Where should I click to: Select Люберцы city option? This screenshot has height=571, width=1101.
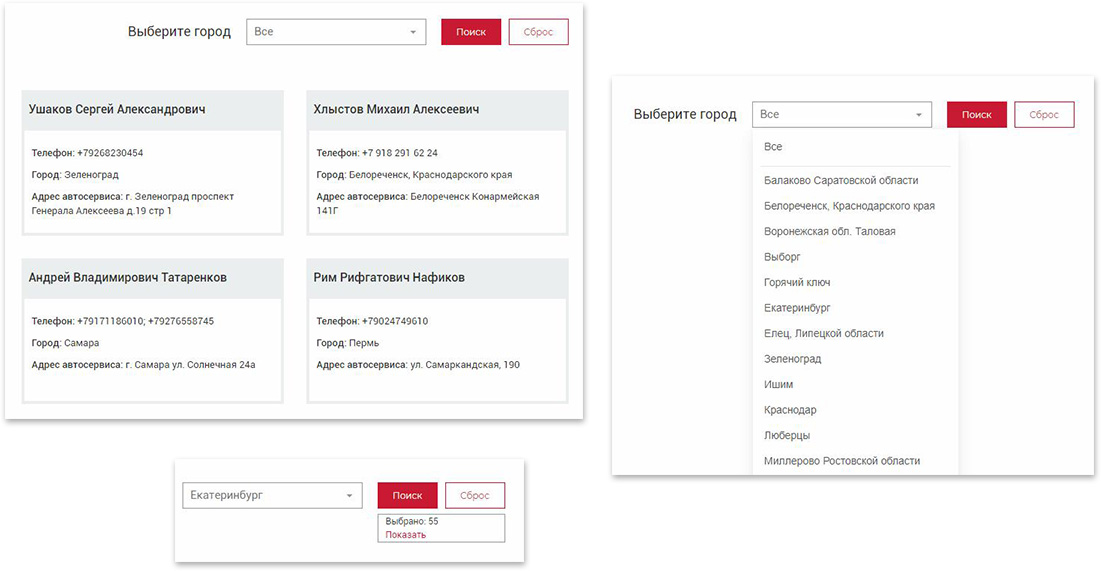(x=787, y=436)
